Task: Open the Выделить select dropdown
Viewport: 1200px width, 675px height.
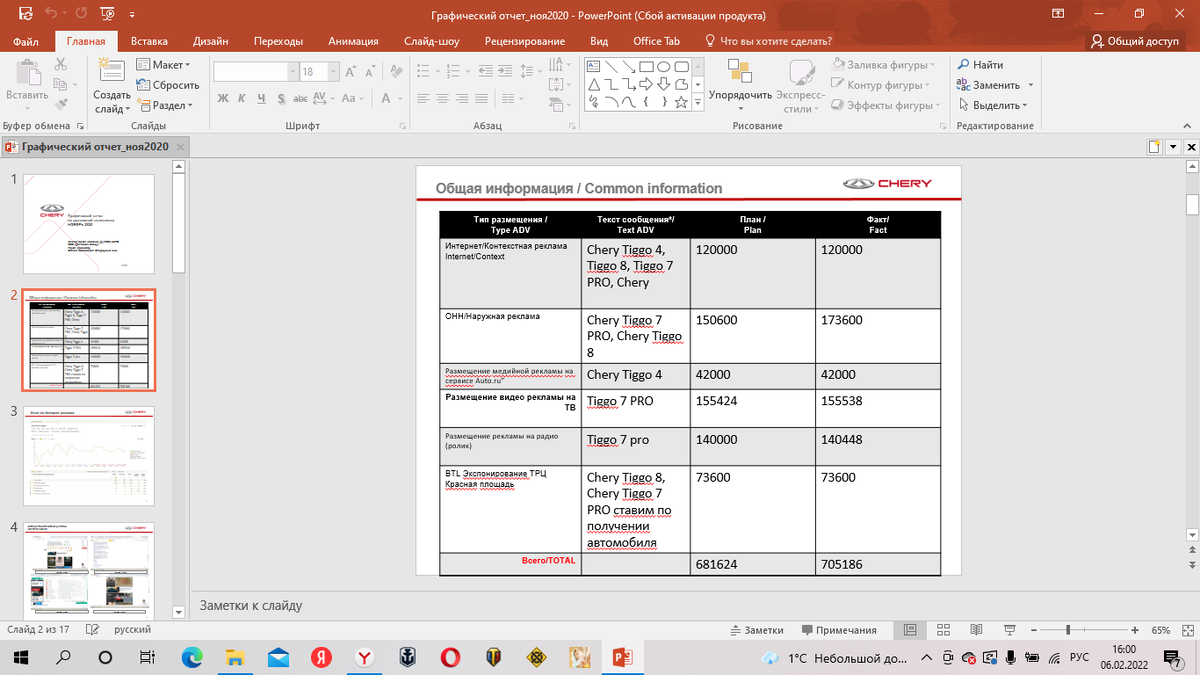Action: click(992, 105)
